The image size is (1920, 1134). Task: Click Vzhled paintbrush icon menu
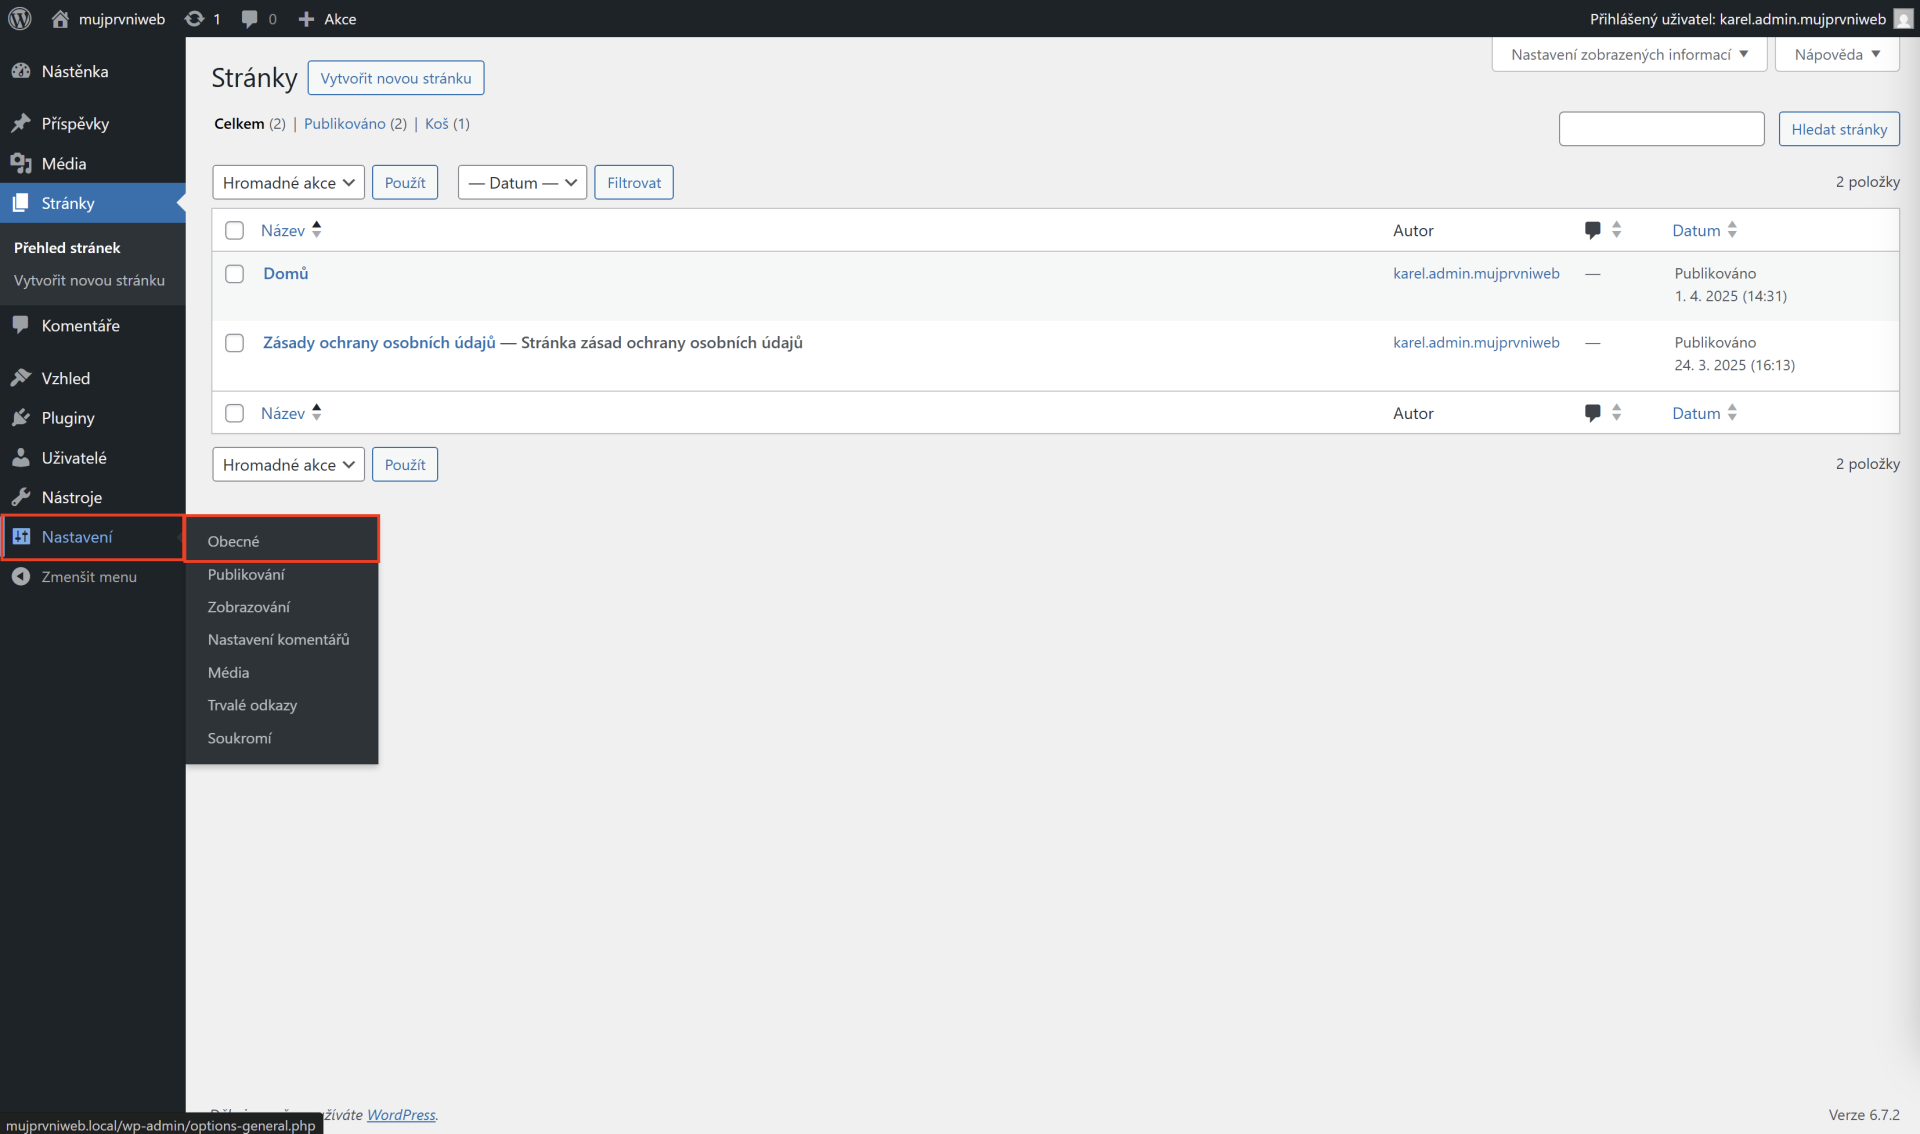pos(21,378)
